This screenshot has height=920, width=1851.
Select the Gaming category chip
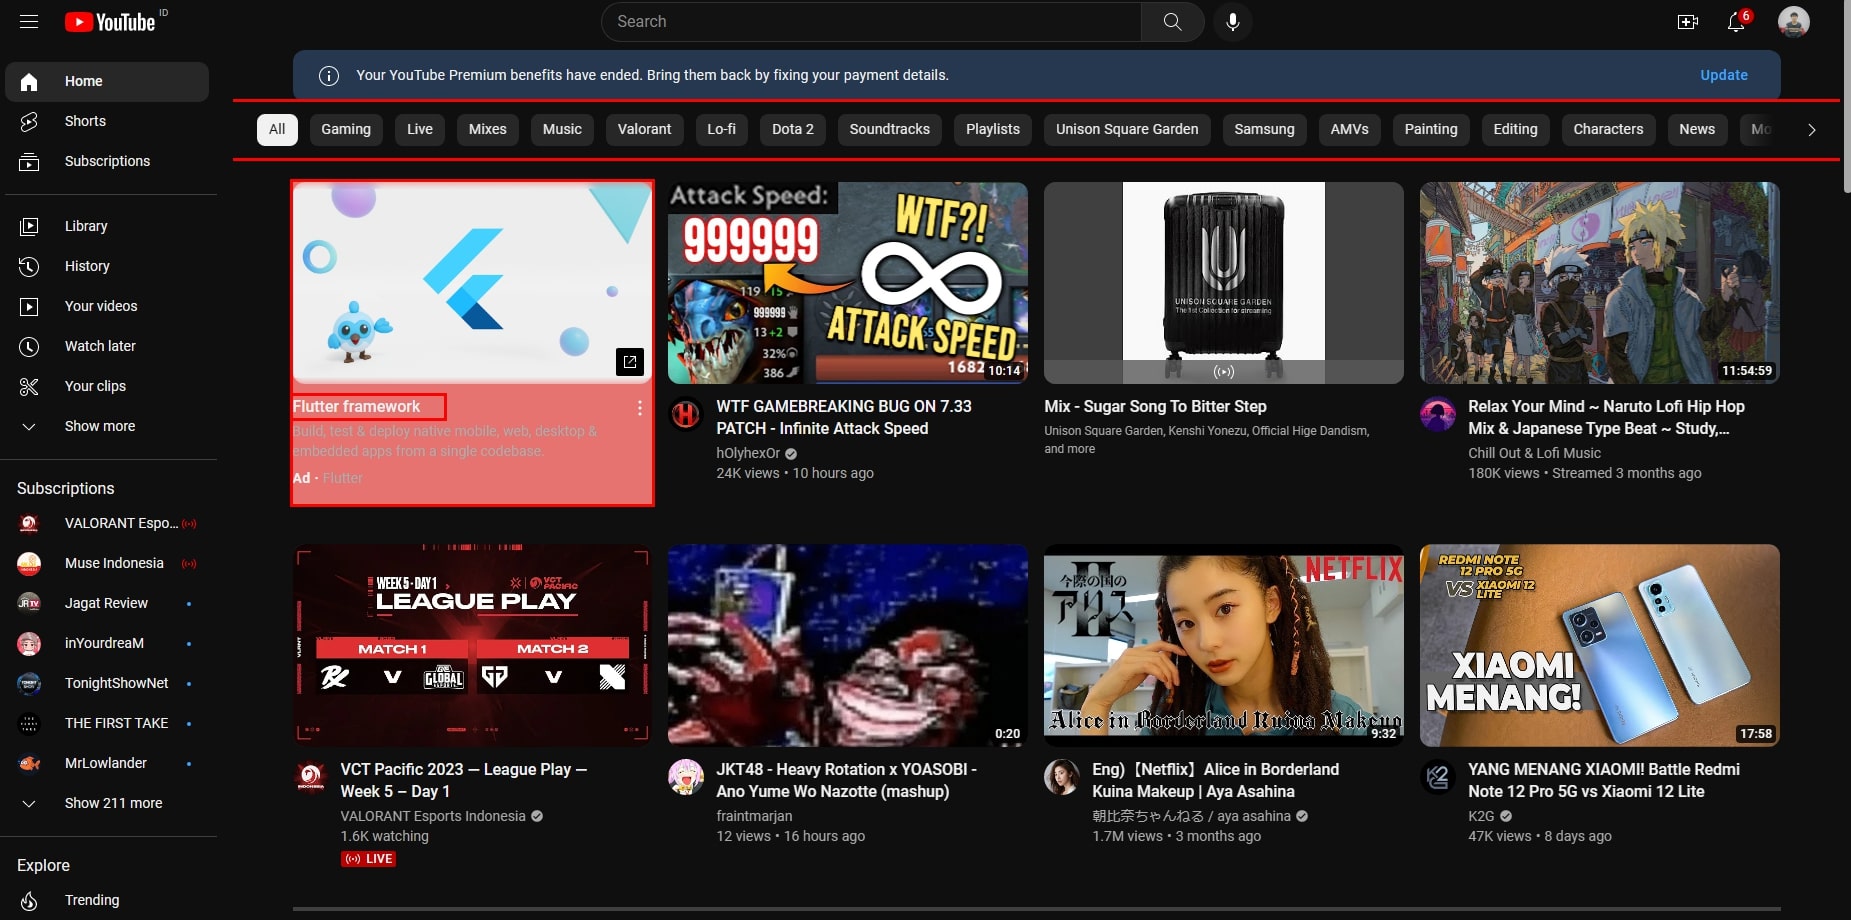[x=345, y=129]
